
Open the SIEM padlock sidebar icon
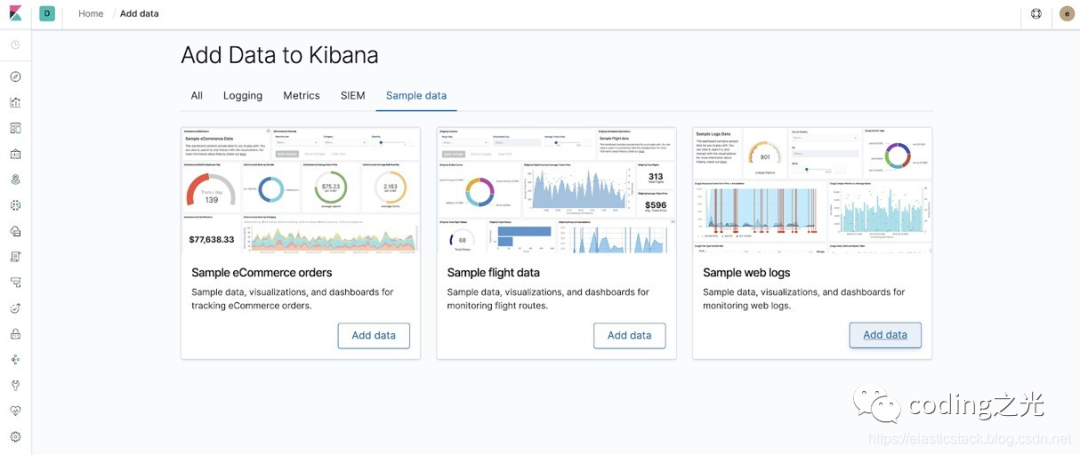coord(15,333)
